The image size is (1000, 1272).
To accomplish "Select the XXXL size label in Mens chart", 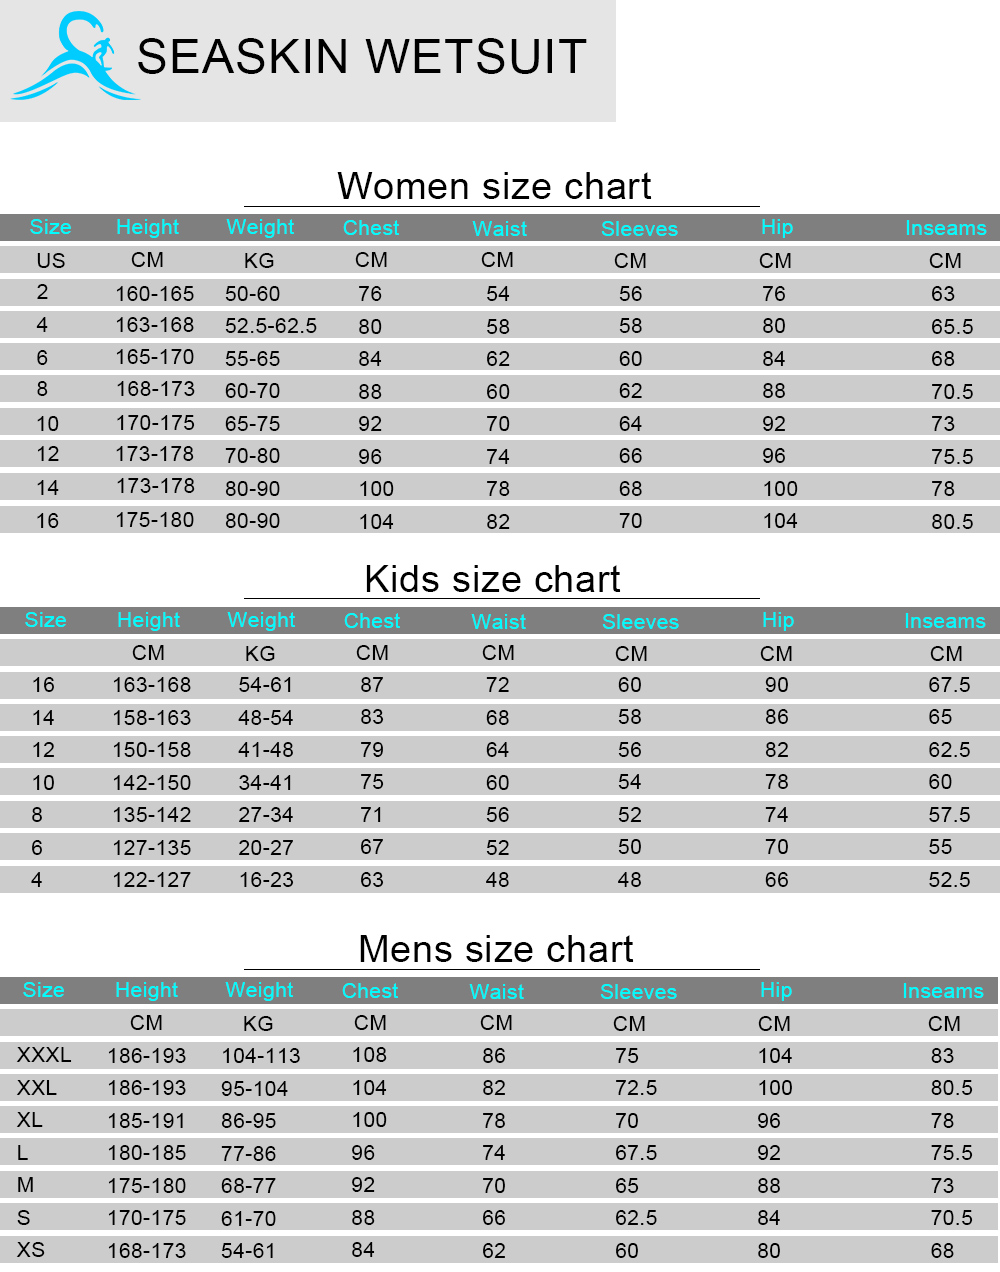I will tap(44, 1055).
